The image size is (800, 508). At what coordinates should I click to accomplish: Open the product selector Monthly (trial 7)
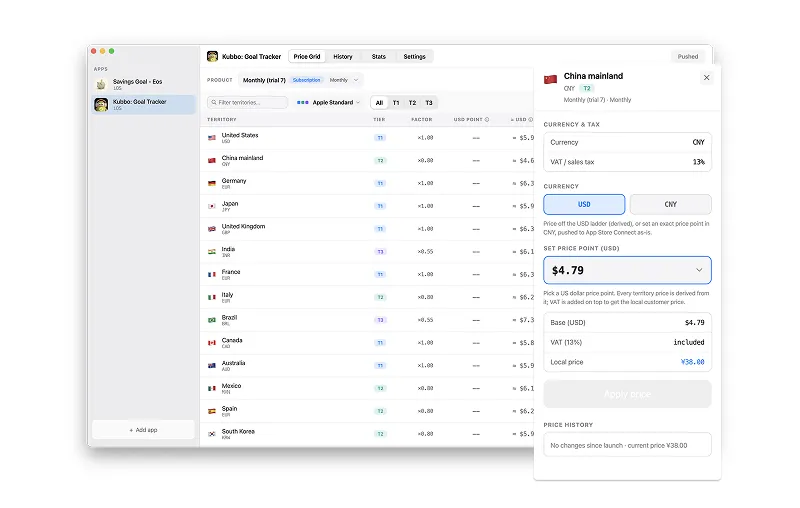(x=301, y=80)
